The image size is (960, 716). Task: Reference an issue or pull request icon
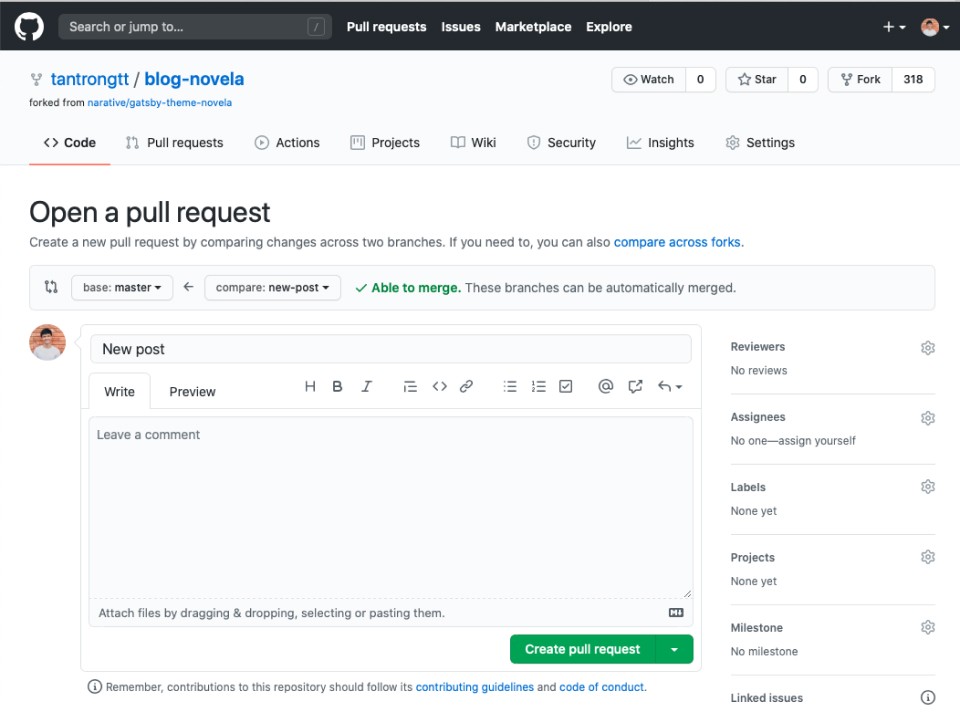pyautogui.click(x=635, y=386)
